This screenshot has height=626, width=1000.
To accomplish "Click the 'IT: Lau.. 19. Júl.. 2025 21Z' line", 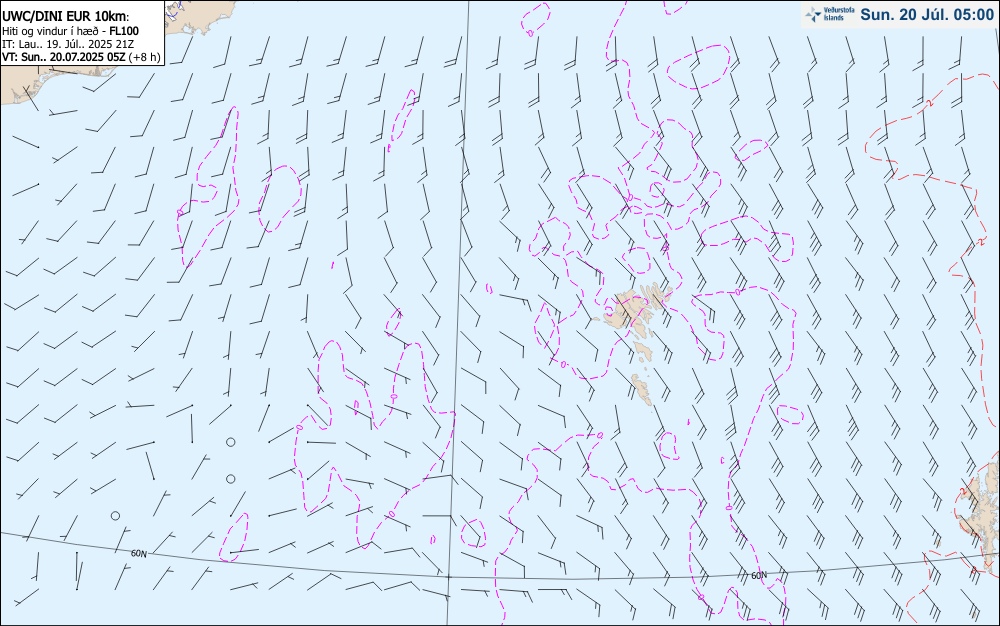I will [68, 44].
